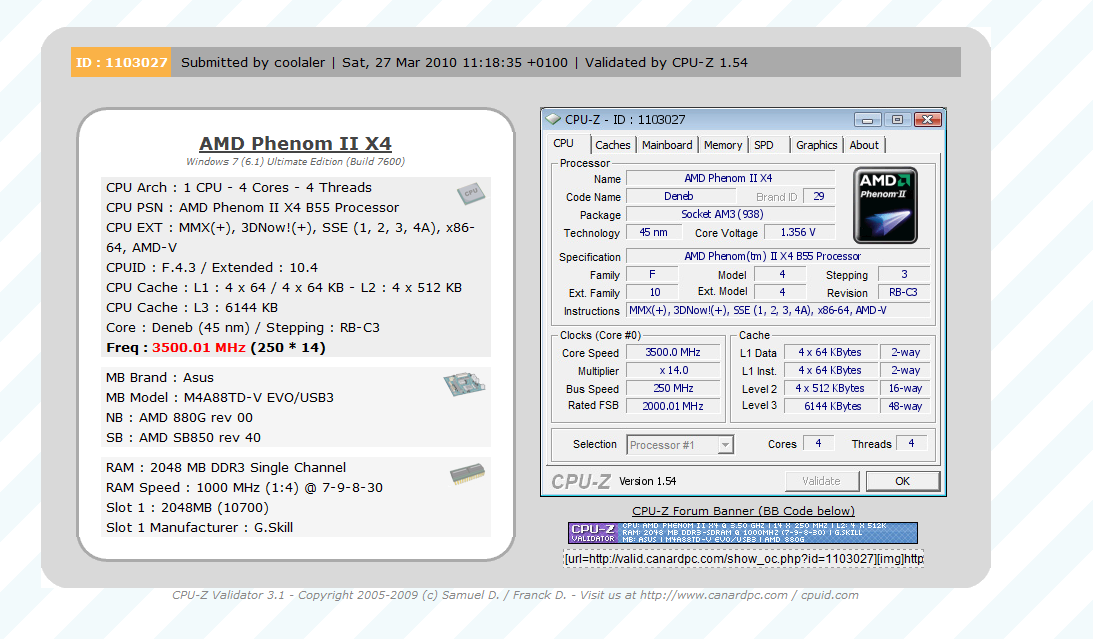Viewport: 1093px width, 639px height.
Task: Click the Name field AMD Phenom II X4 in CPU-Z
Action: (730, 178)
